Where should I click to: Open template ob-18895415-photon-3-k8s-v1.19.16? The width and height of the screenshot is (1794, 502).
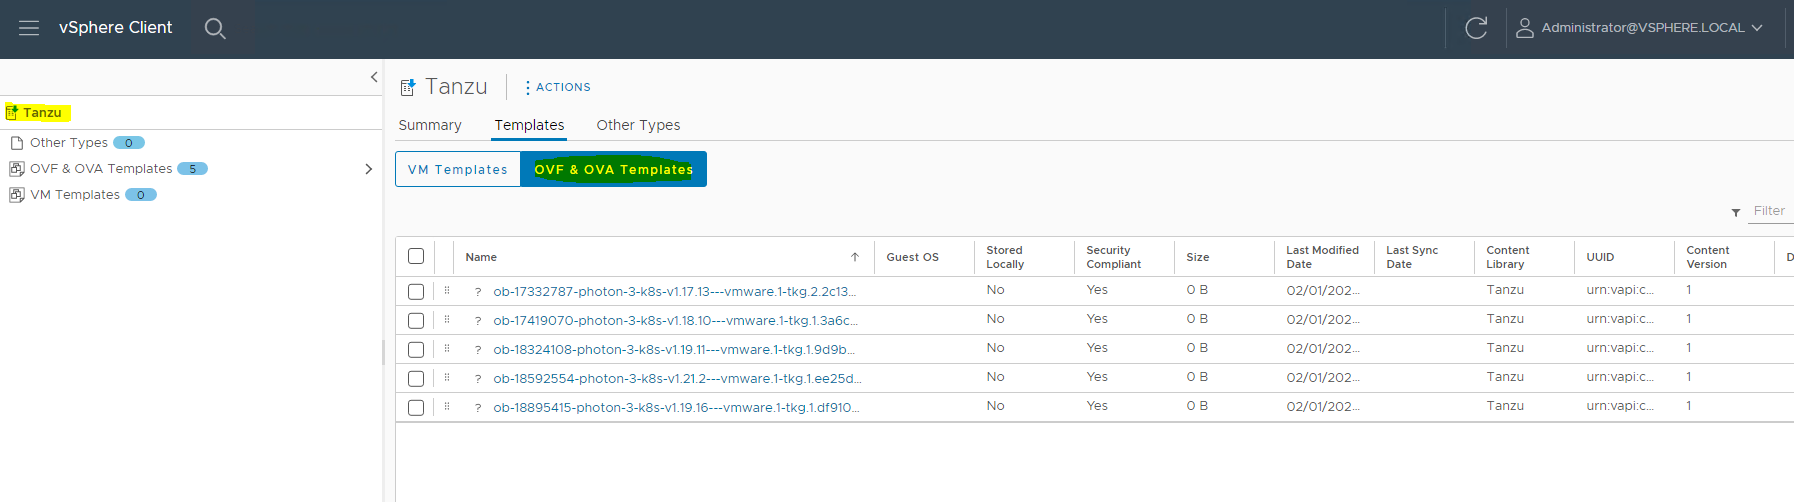click(676, 408)
